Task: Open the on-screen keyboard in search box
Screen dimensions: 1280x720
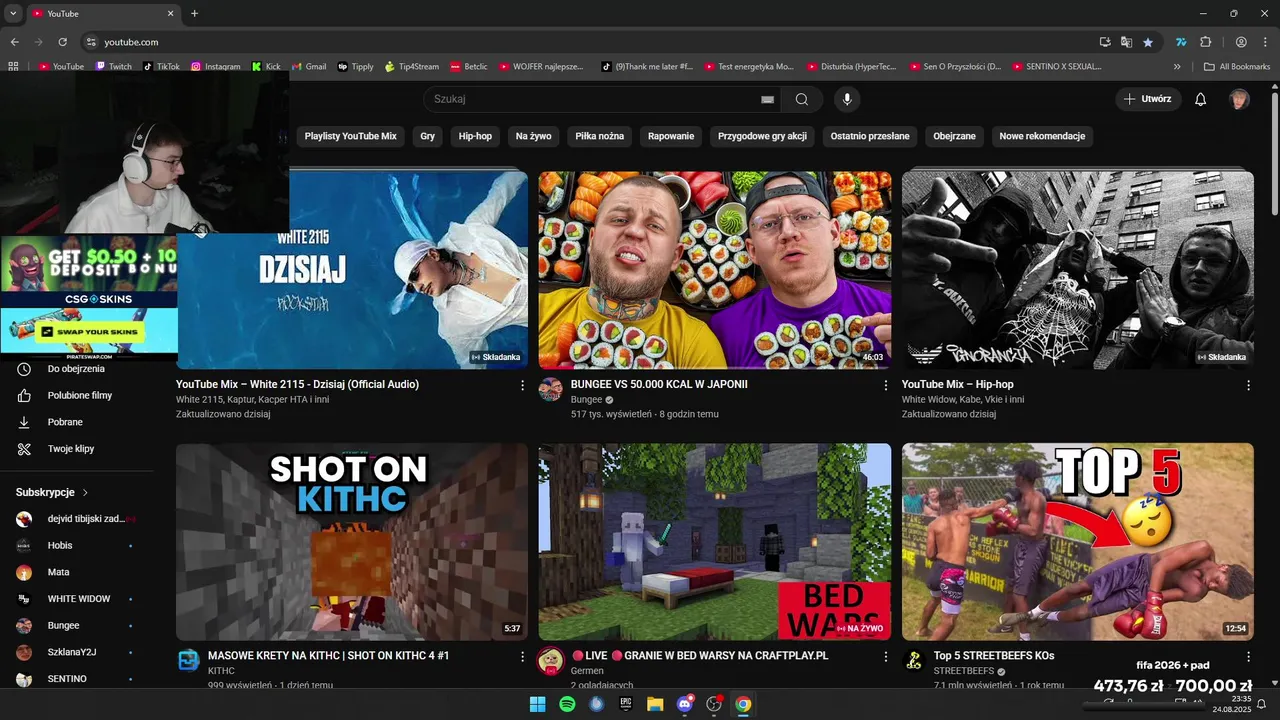Action: [767, 99]
